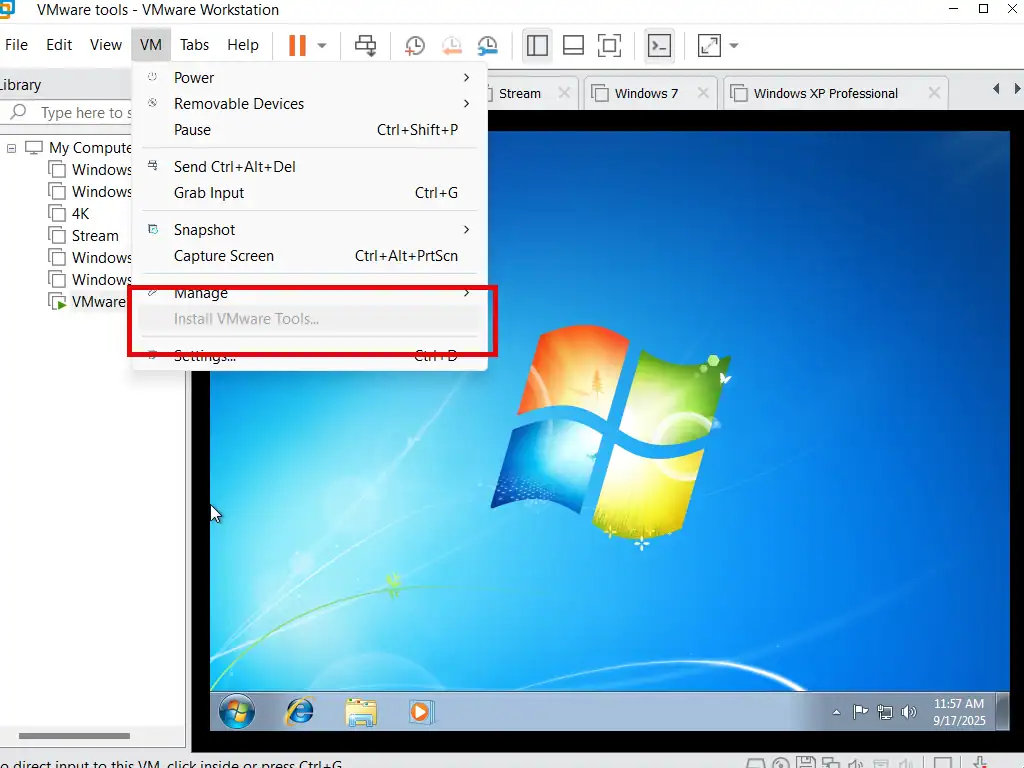1024x768 pixels.
Task: Toggle the thumbnail bar view icon
Action: tap(573, 46)
